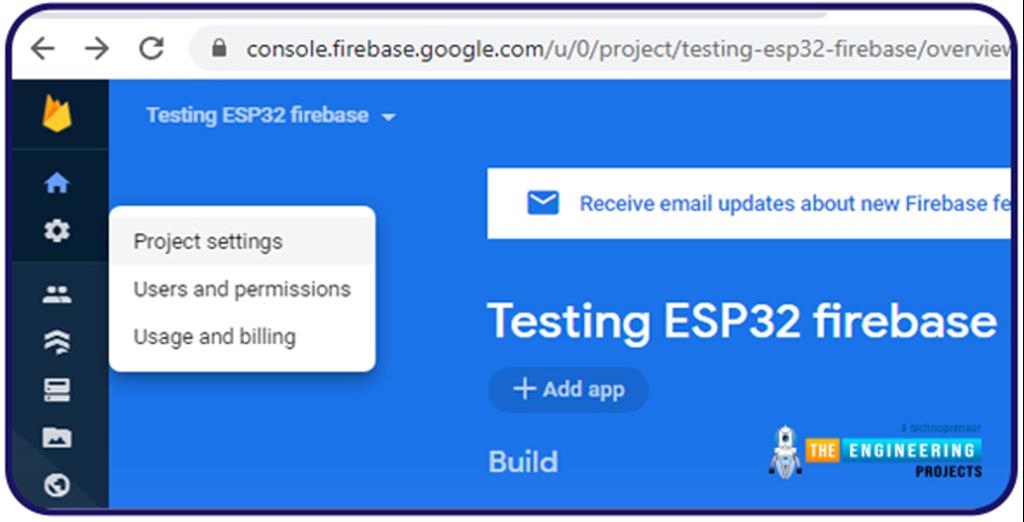Click the envelope icon in the banner
The height and width of the screenshot is (522, 1024).
(542, 204)
